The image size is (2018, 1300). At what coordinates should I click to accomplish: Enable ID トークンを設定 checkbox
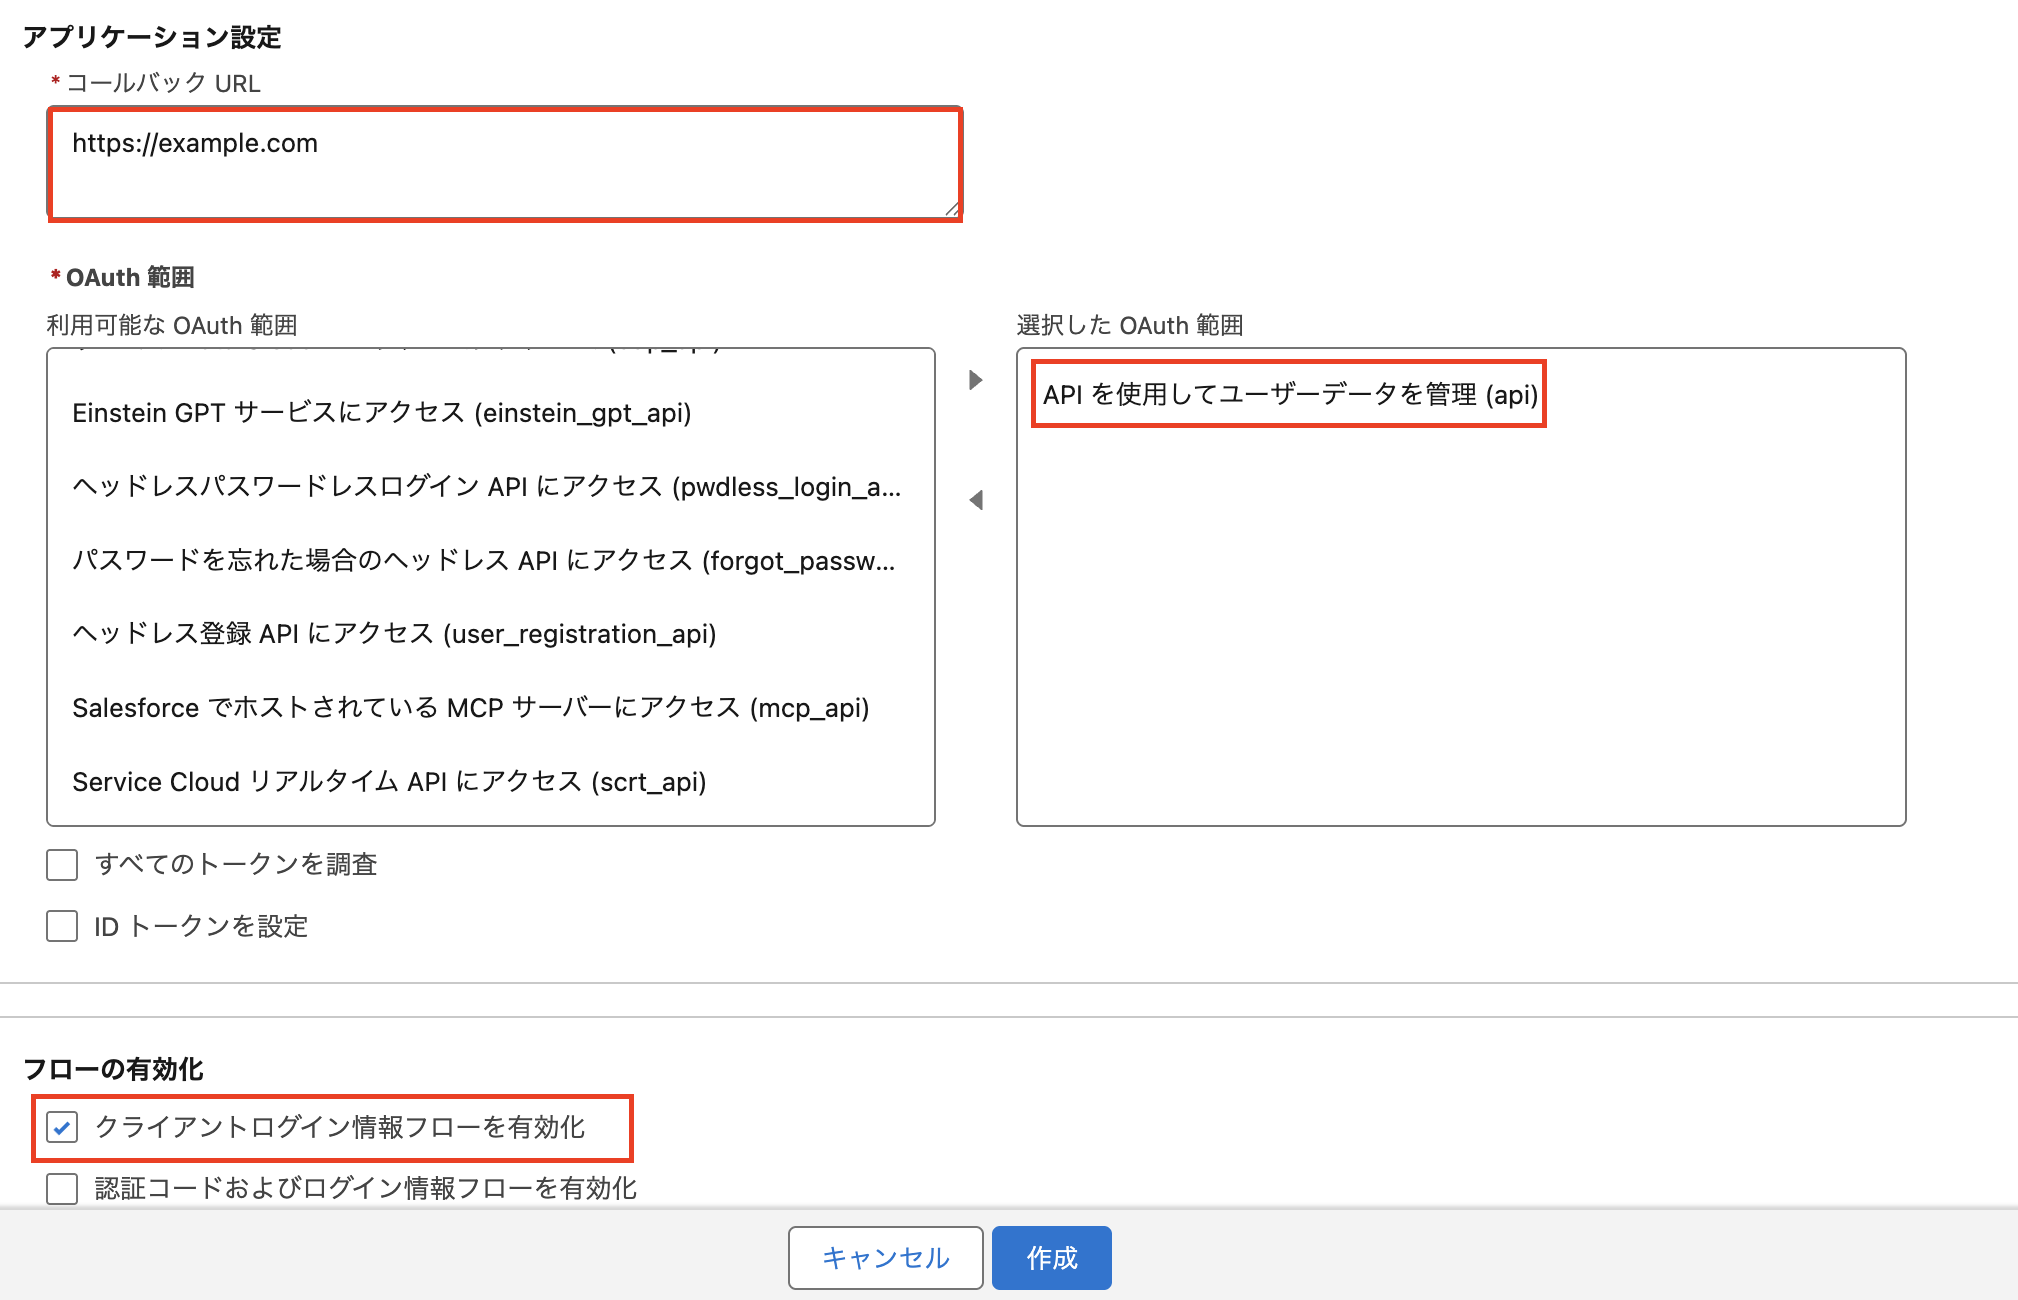click(62, 926)
